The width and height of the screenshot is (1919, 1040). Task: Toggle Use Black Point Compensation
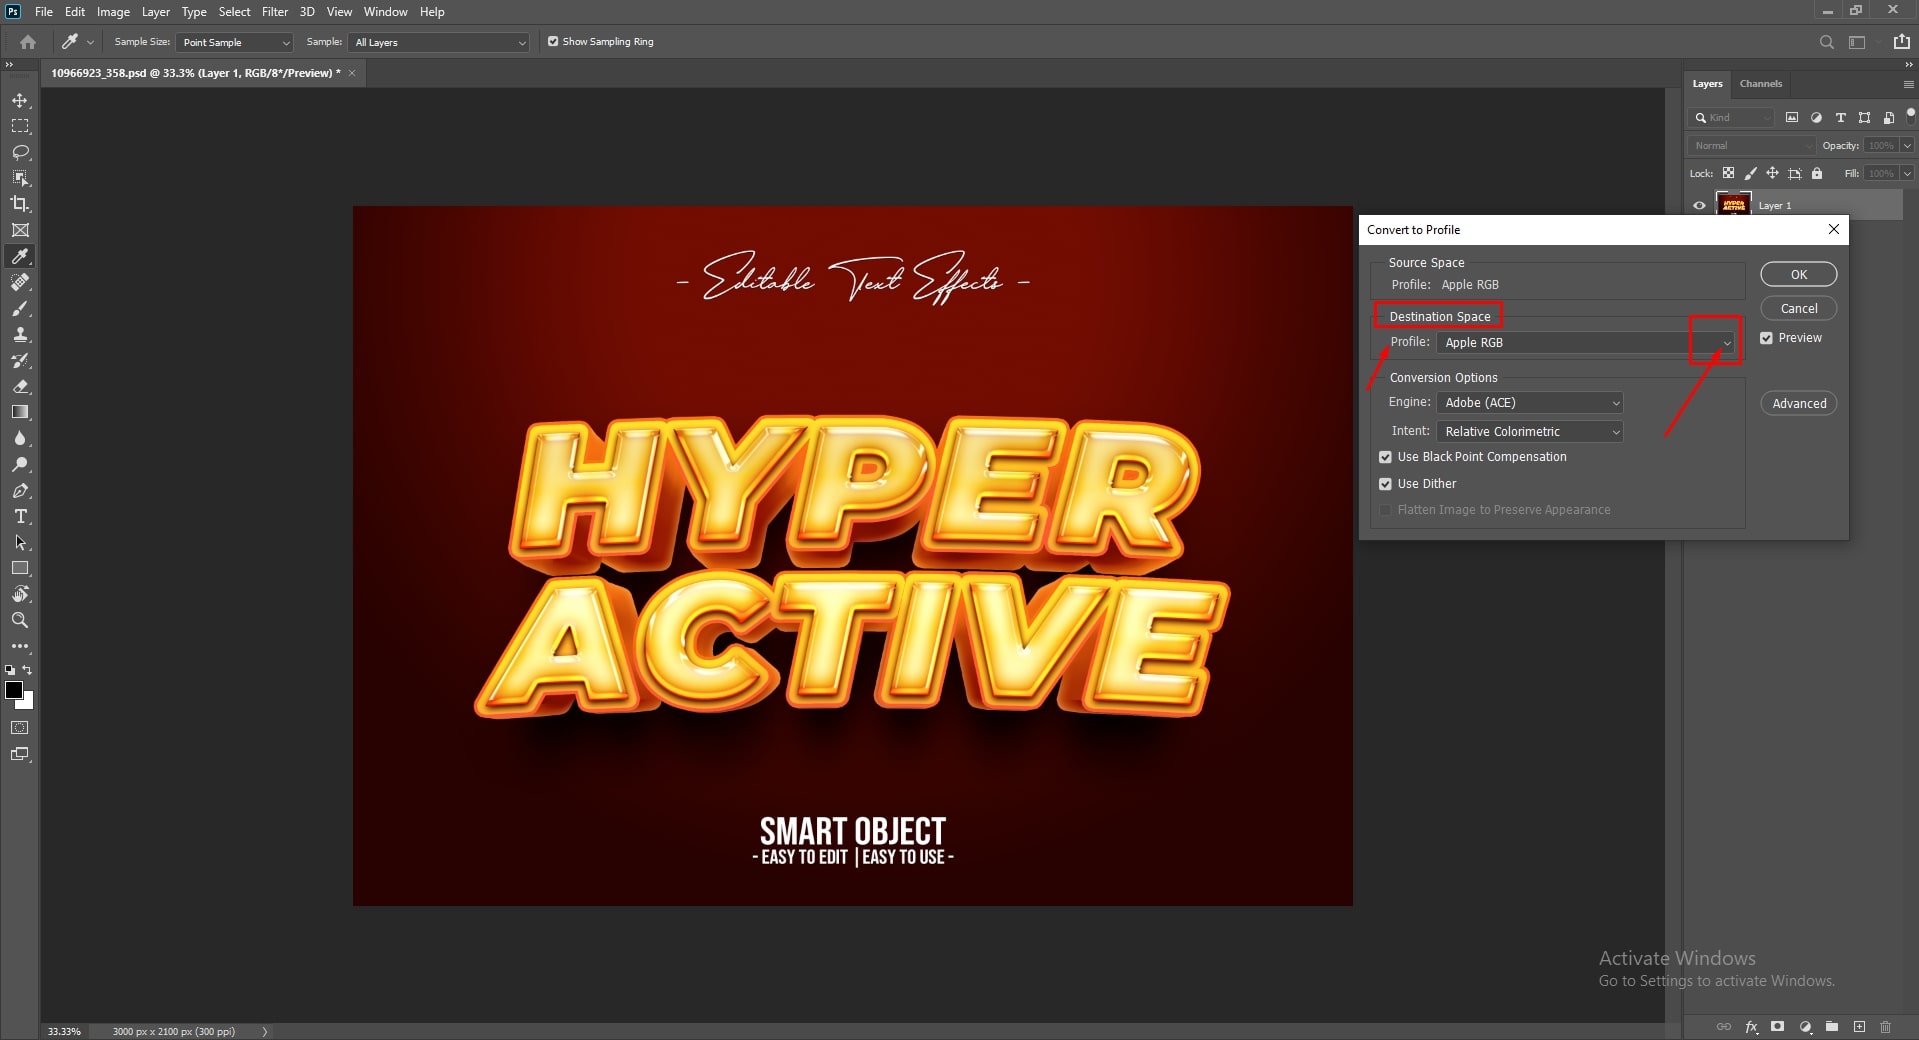coord(1385,457)
